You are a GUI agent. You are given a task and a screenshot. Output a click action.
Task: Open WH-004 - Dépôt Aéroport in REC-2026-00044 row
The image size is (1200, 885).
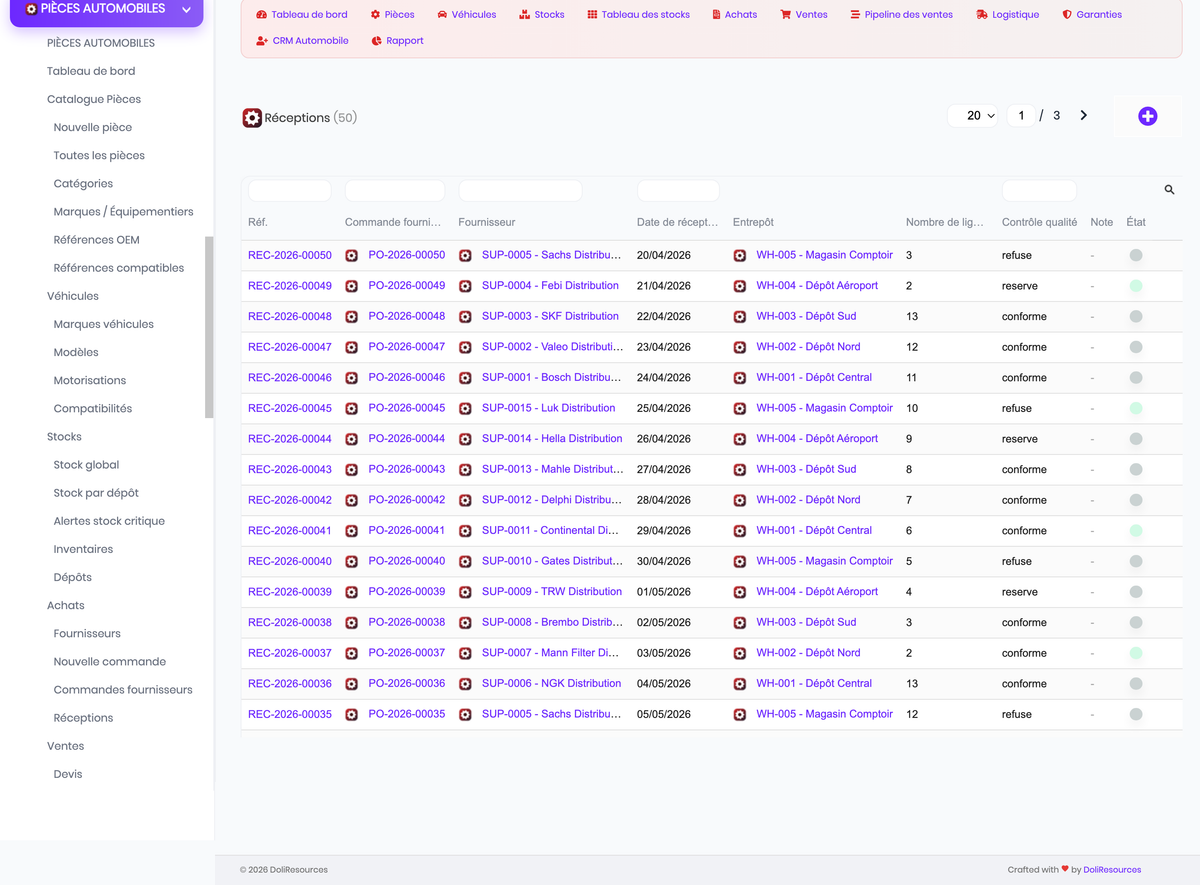tap(817, 439)
